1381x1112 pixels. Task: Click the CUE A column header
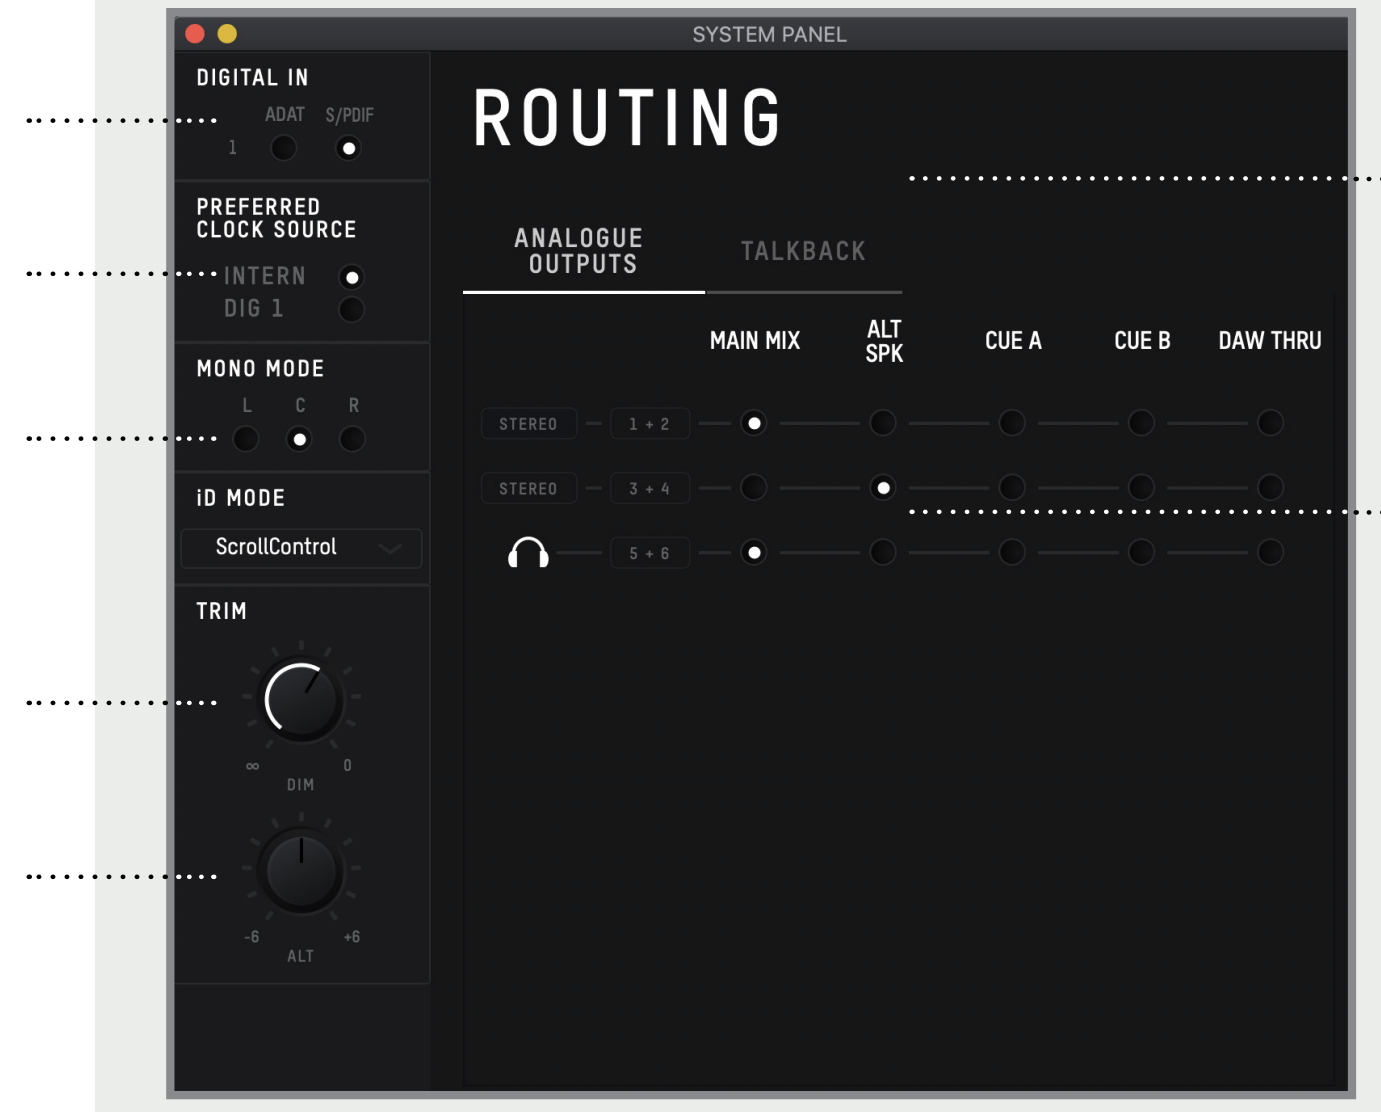coord(1013,341)
